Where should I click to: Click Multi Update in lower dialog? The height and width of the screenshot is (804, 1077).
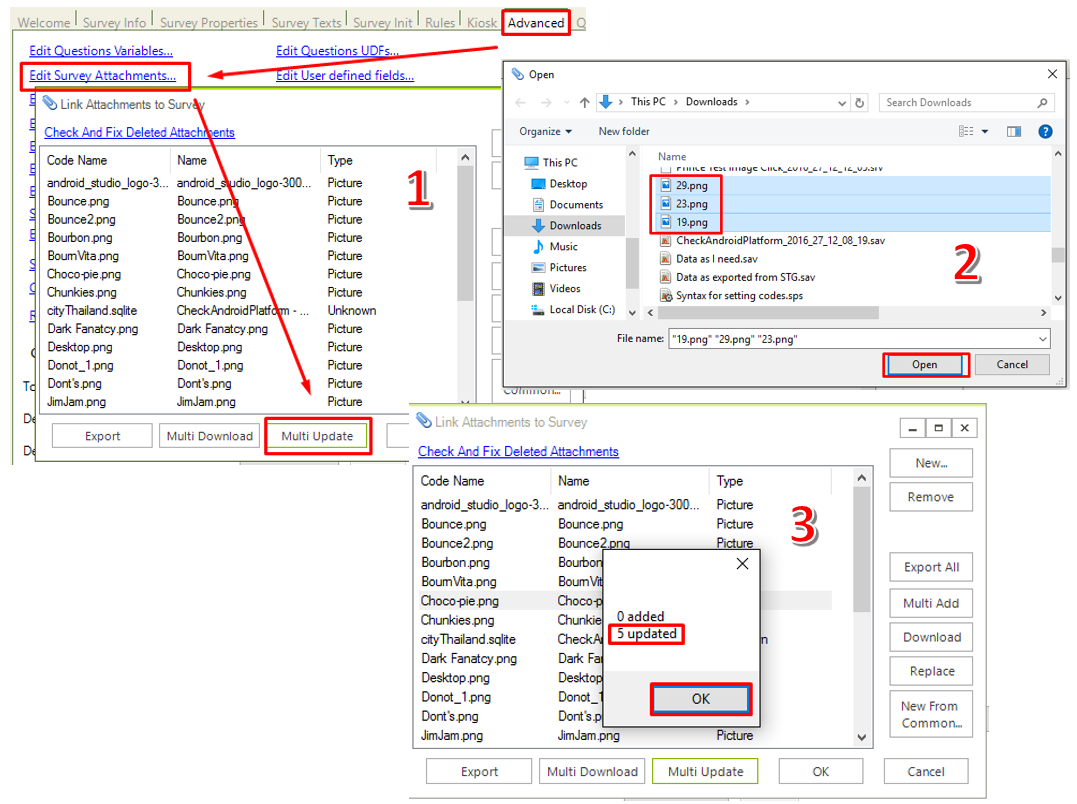705,772
